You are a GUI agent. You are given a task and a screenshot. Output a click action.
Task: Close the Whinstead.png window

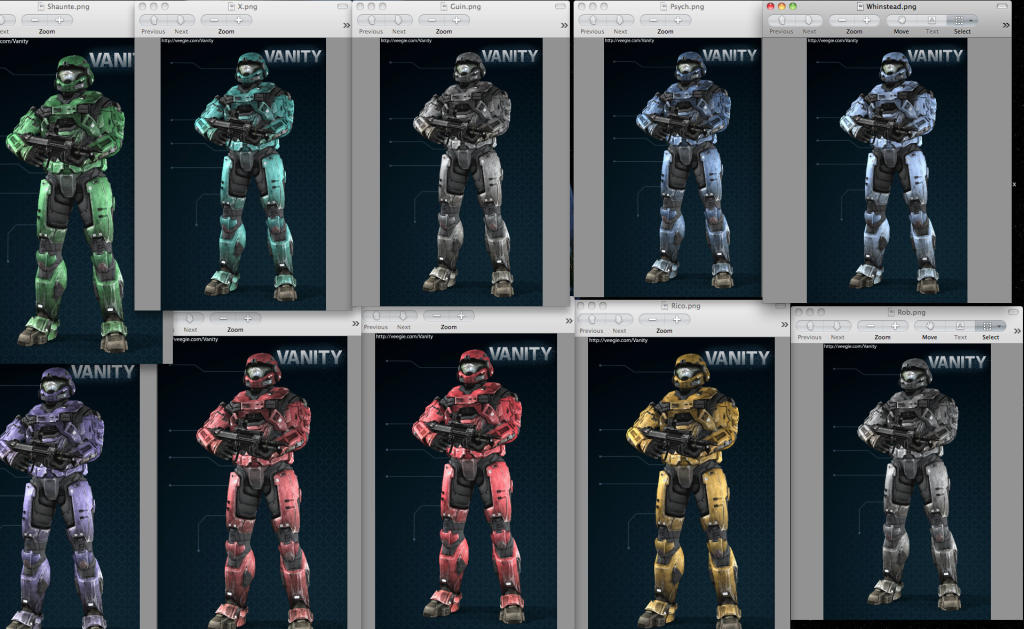(771, 7)
